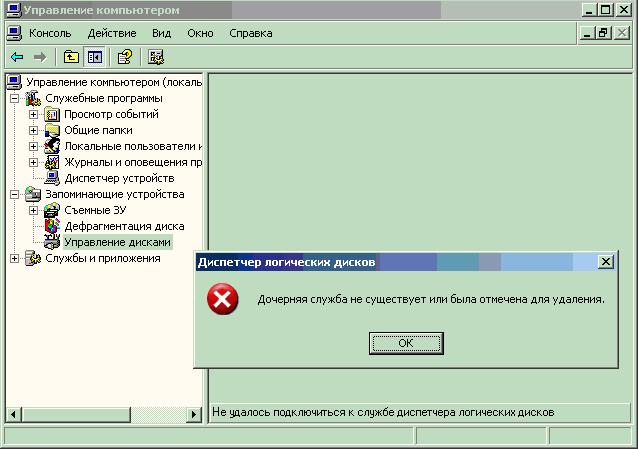Click the horizontal scrollbar thumb in tree
The width and height of the screenshot is (638, 449).
click(x=76, y=414)
